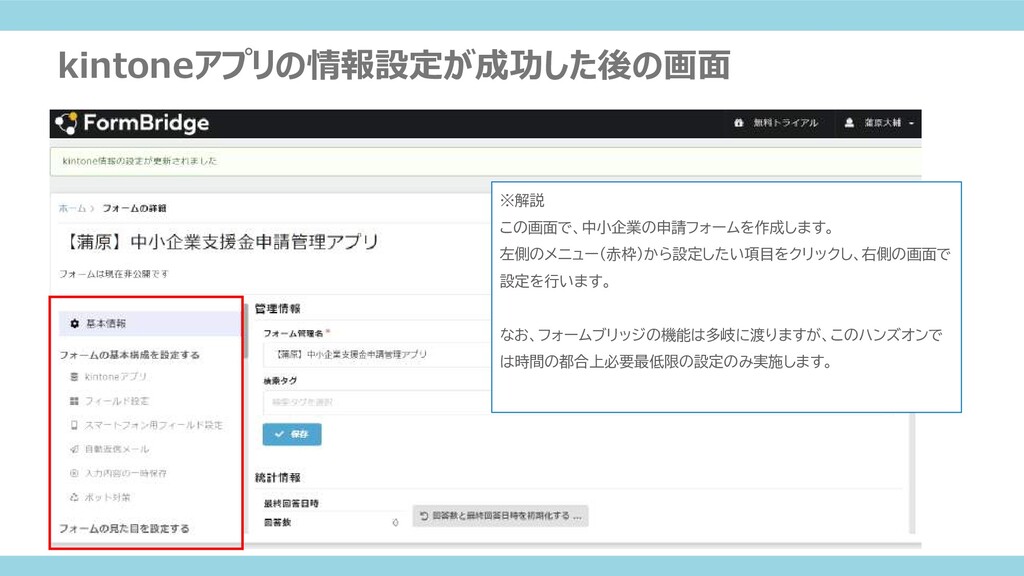Select 基本情報 in the sidebar
Viewport: 1024px width, 576px height.
(x=150, y=324)
